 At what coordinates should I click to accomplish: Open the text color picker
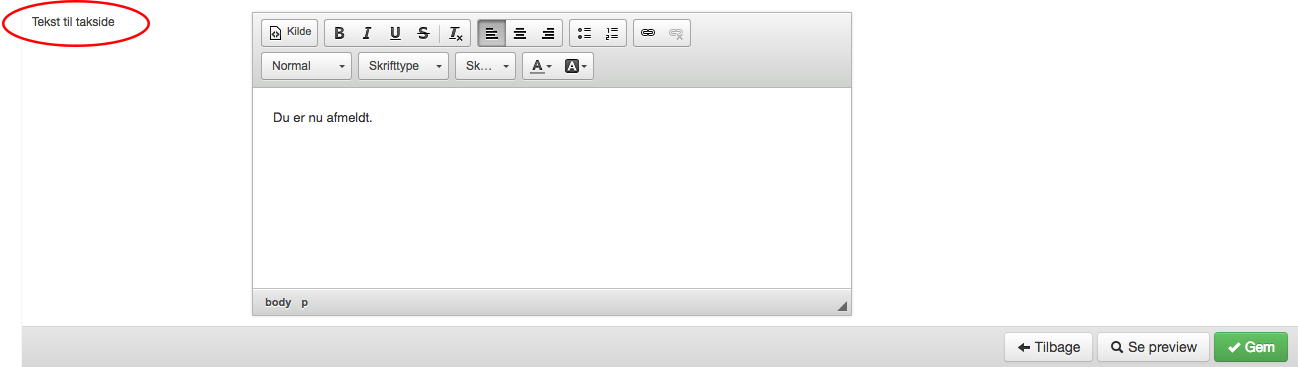click(541, 66)
